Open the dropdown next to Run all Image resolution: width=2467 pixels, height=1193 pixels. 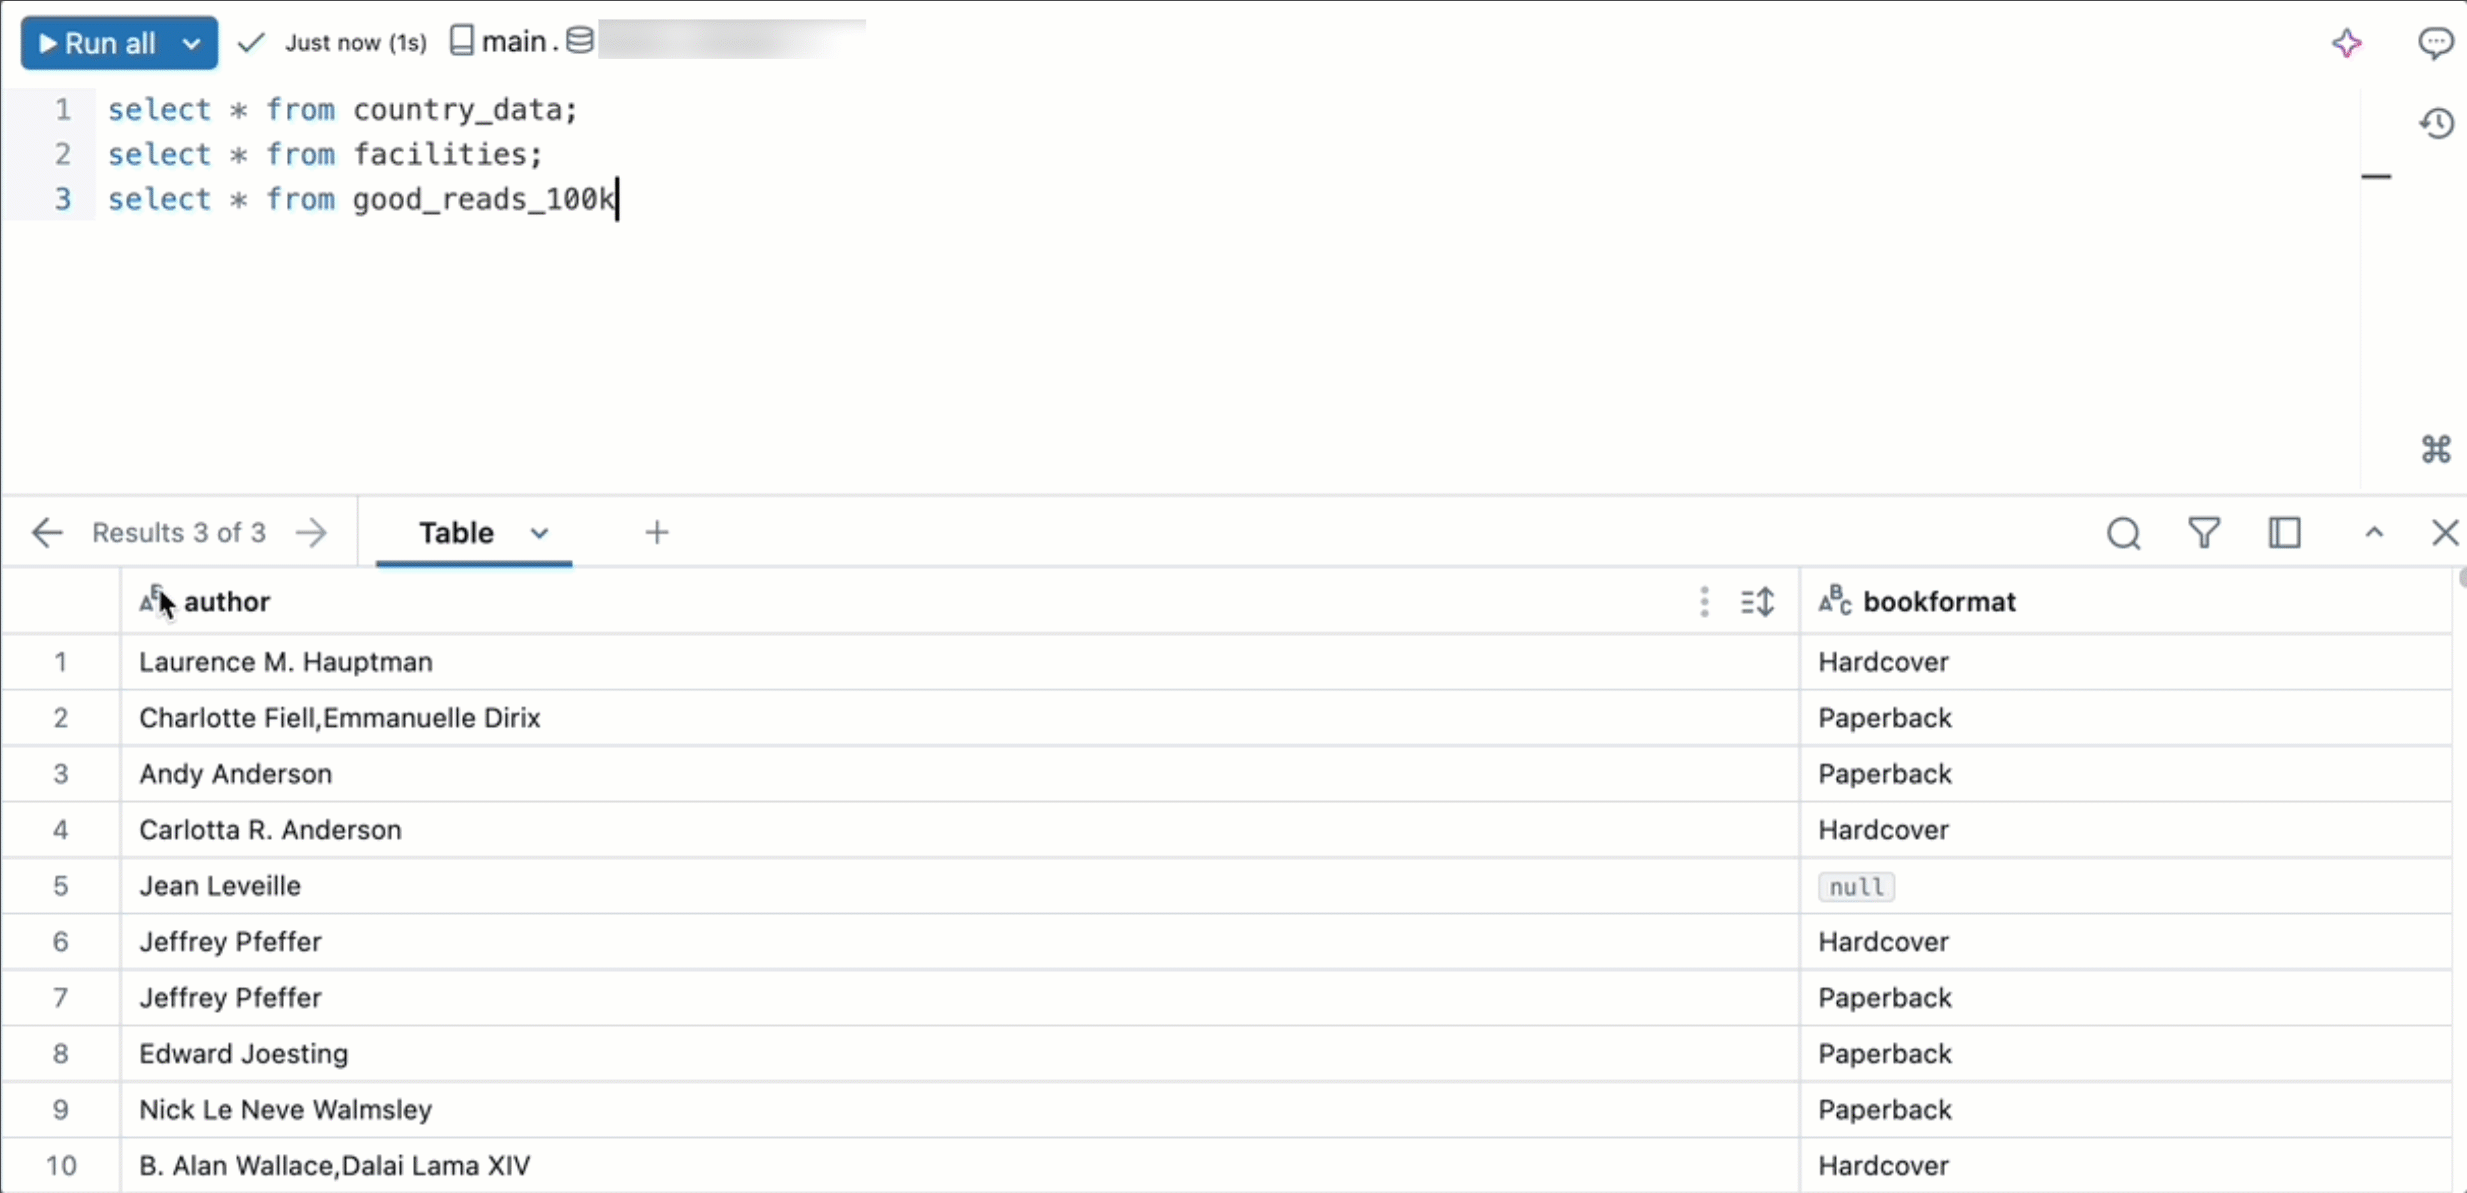[x=189, y=42]
